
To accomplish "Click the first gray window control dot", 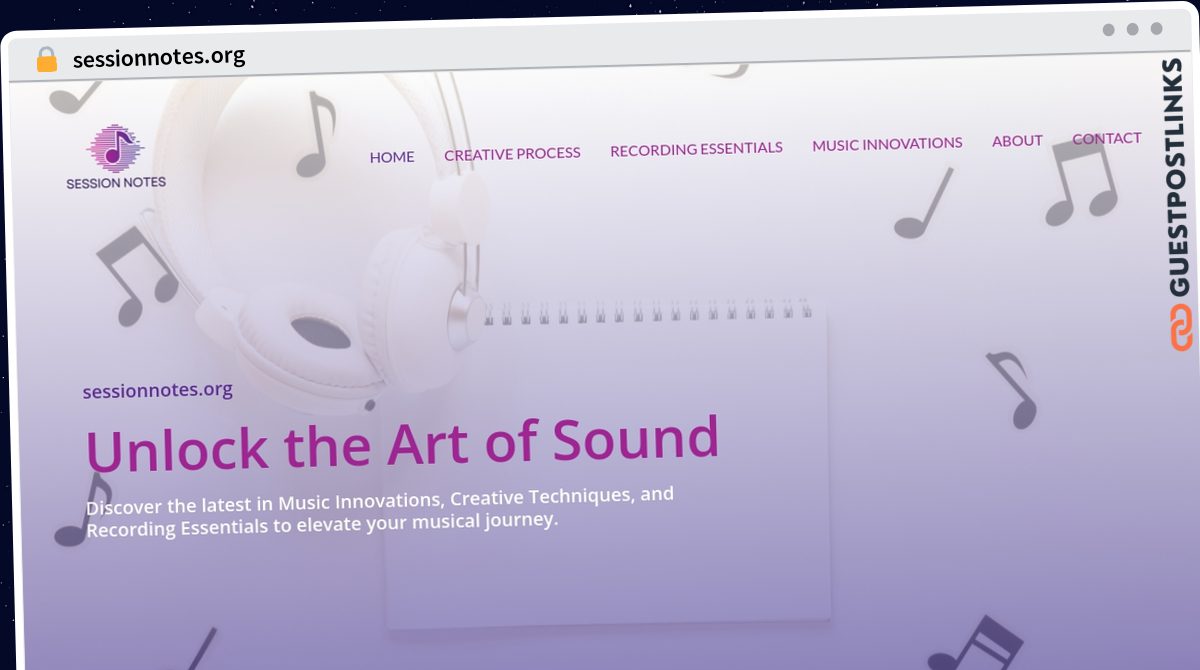I will point(1109,30).
